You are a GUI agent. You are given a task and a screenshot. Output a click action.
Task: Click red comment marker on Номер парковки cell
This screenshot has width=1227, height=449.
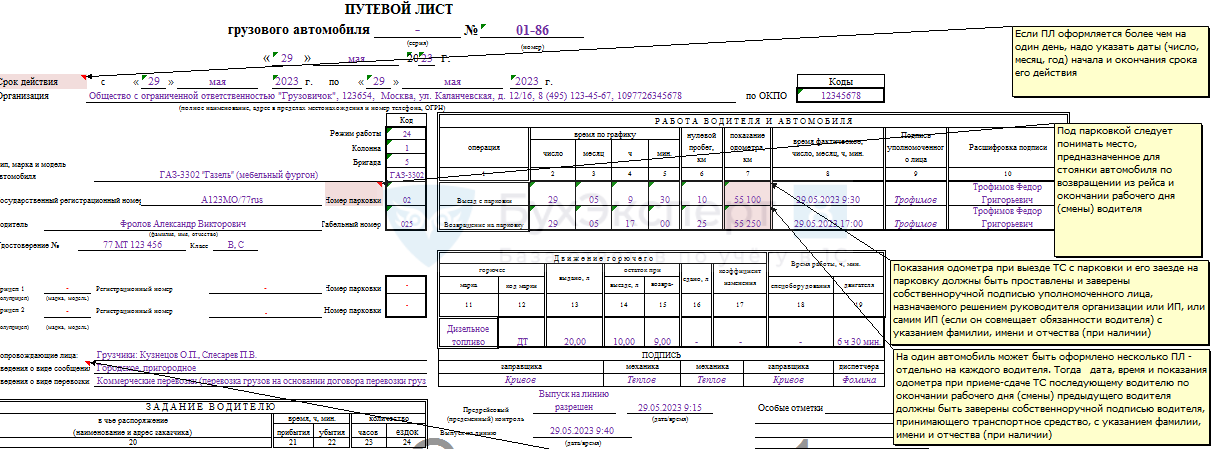[x=381, y=184]
